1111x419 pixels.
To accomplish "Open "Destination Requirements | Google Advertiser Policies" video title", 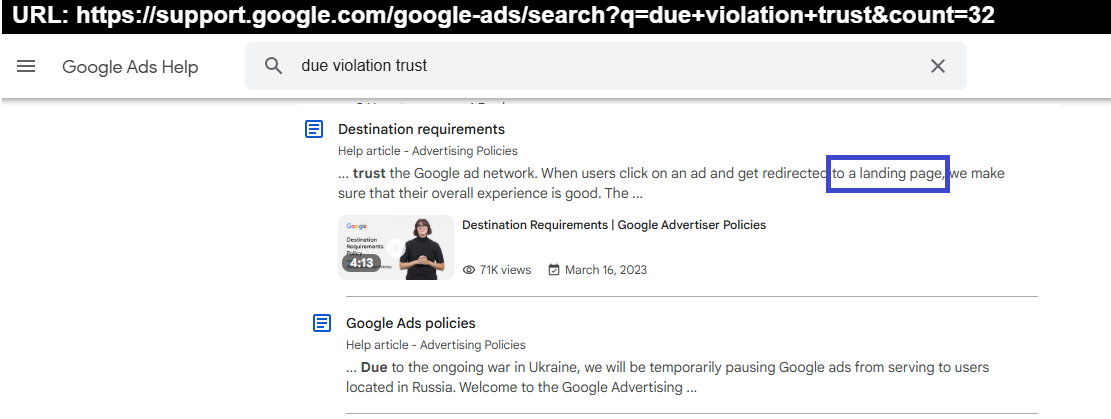I will [613, 225].
